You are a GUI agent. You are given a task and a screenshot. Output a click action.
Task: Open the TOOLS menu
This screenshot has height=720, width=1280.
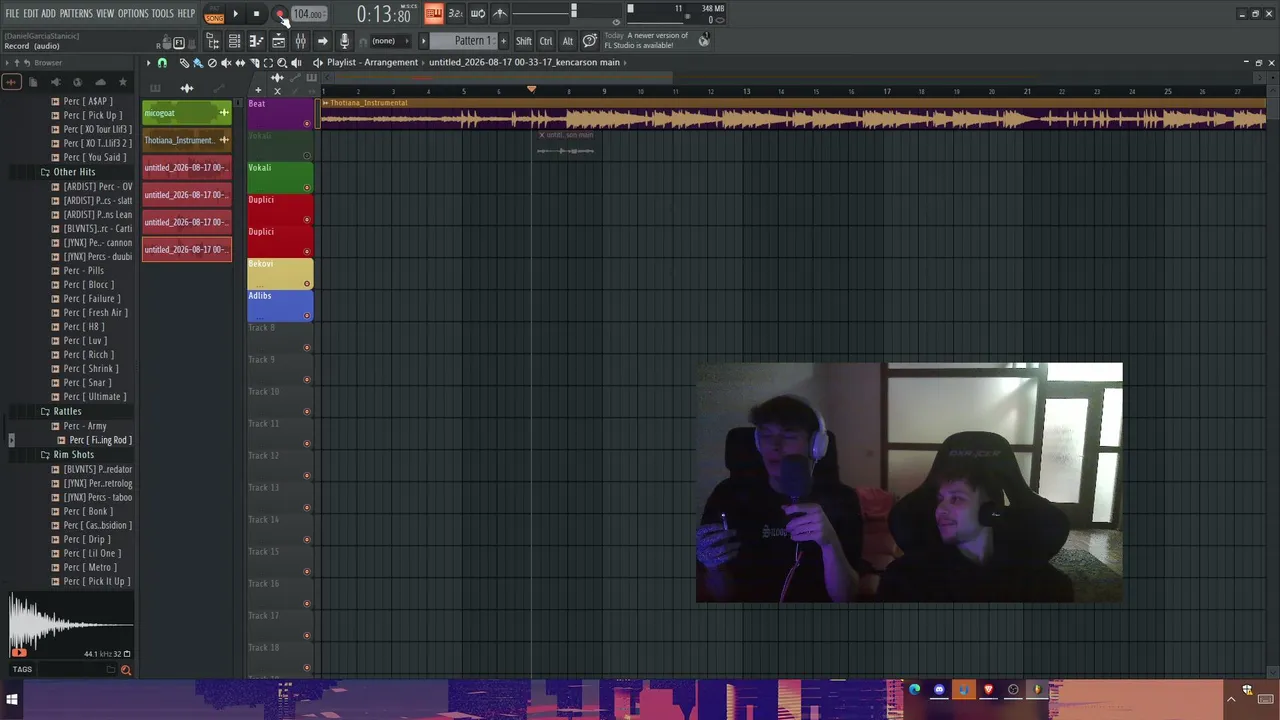[x=163, y=14]
